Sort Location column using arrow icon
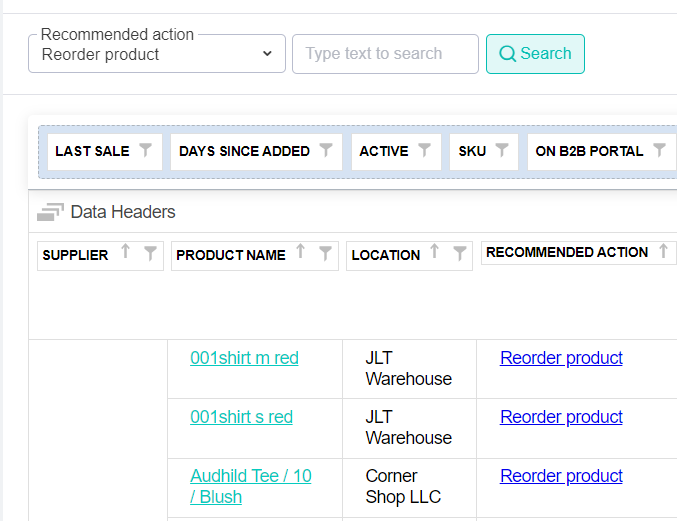Viewport: 677px width, 521px height. [x=434, y=253]
